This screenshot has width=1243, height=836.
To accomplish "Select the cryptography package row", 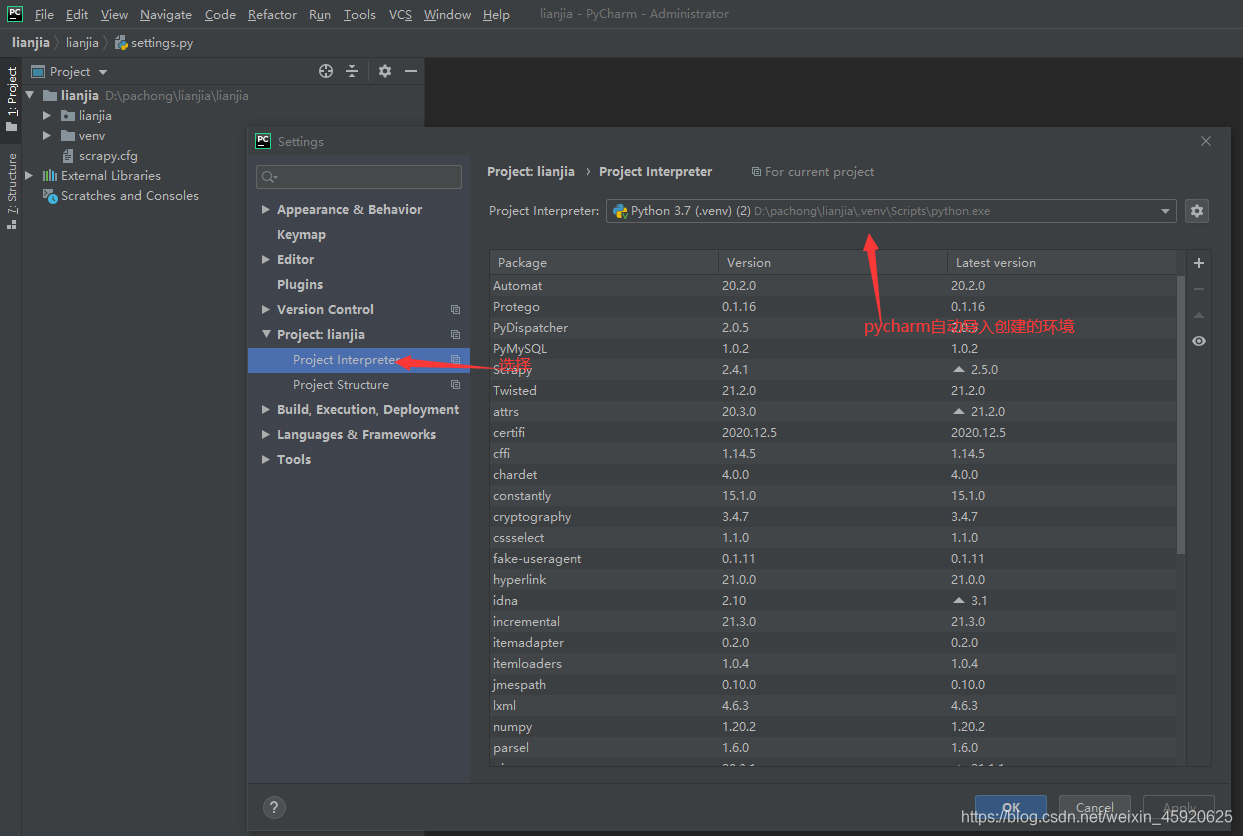I will (x=833, y=517).
